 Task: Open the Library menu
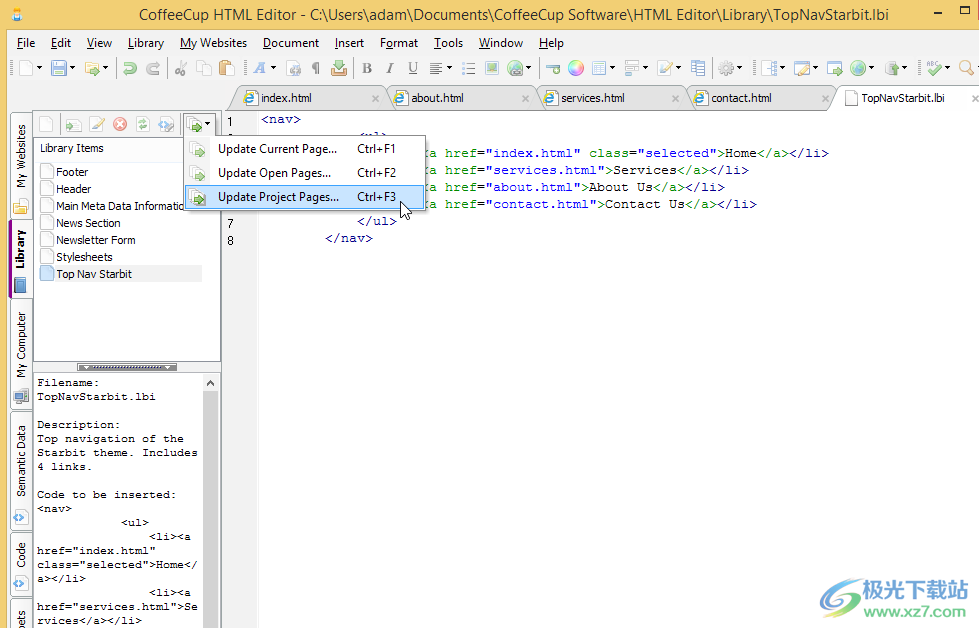145,43
